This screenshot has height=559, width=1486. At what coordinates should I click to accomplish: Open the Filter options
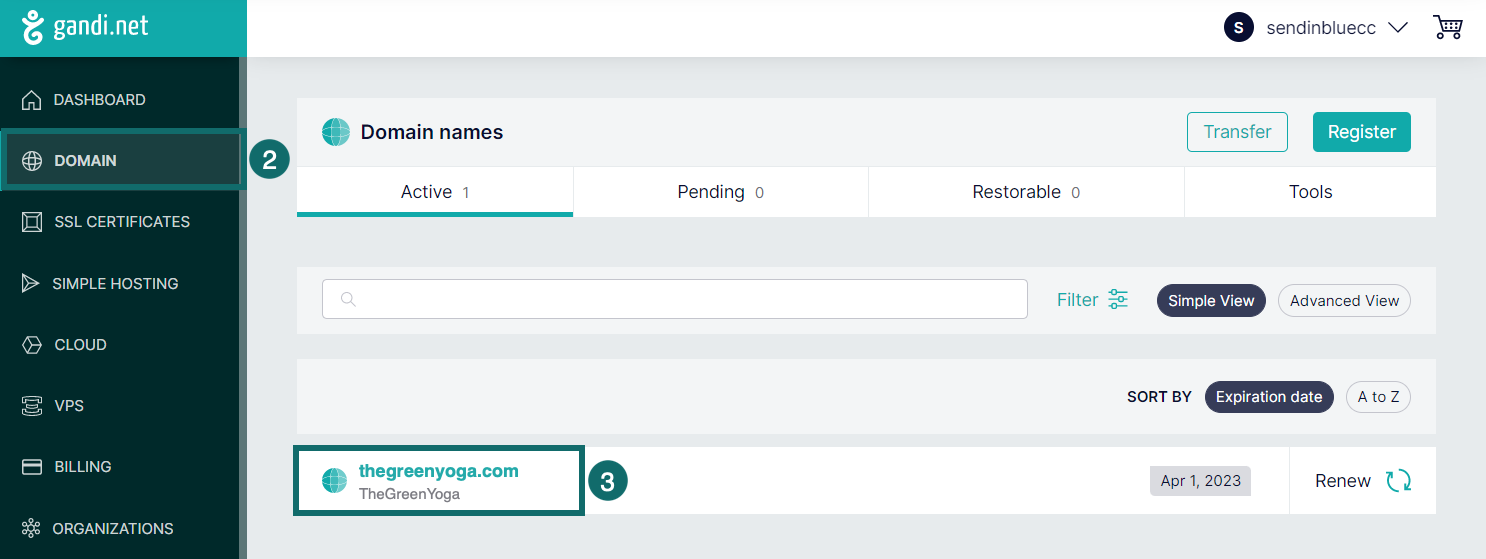(x=1092, y=300)
